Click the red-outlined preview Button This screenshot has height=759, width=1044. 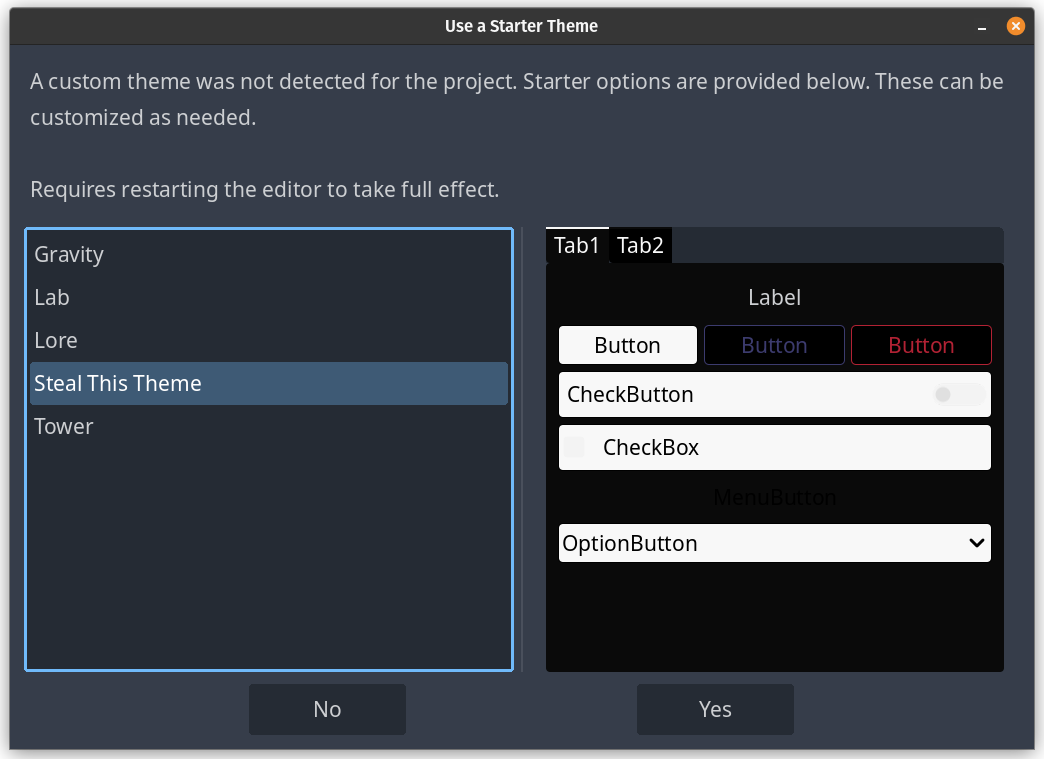[921, 346]
